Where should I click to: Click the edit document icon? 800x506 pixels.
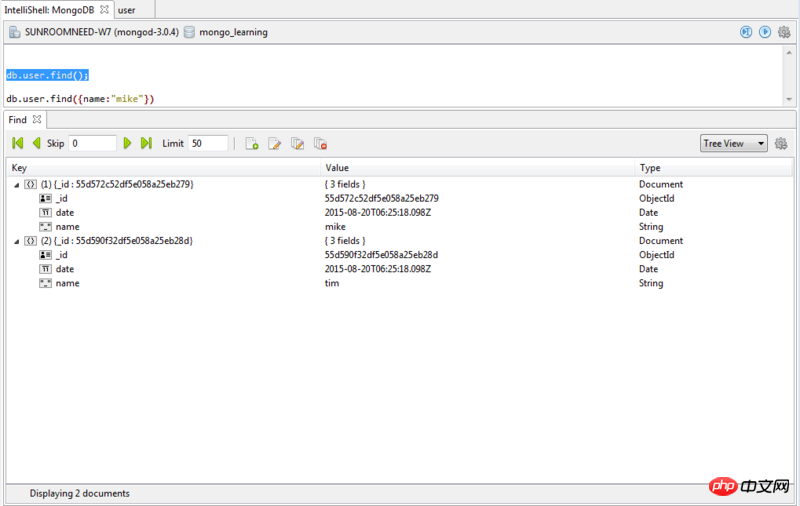click(x=274, y=144)
